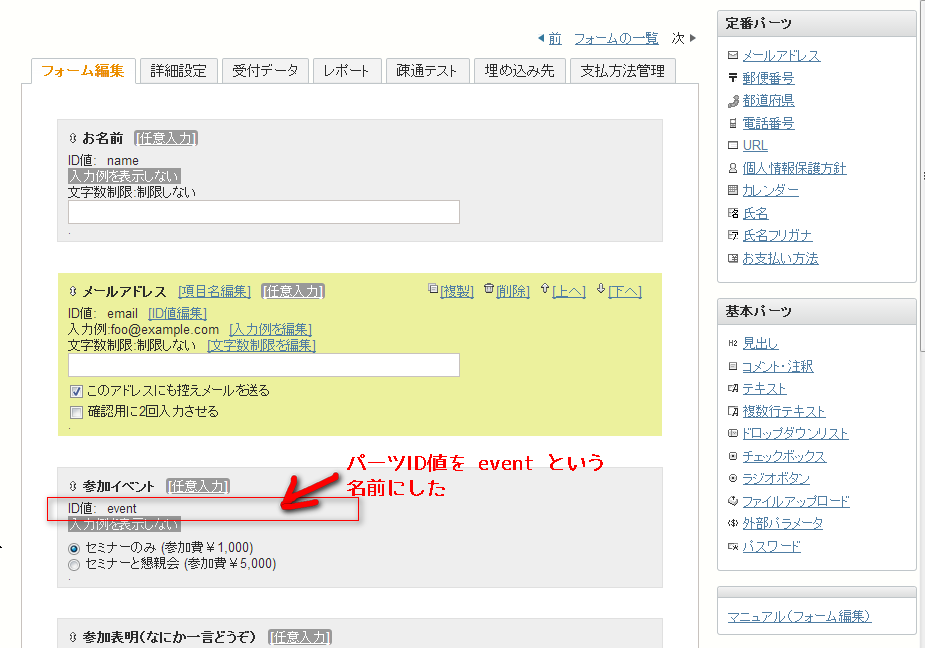925x648 pixels.
Task: Move mail address field down with 下へ
Action: coord(624,291)
